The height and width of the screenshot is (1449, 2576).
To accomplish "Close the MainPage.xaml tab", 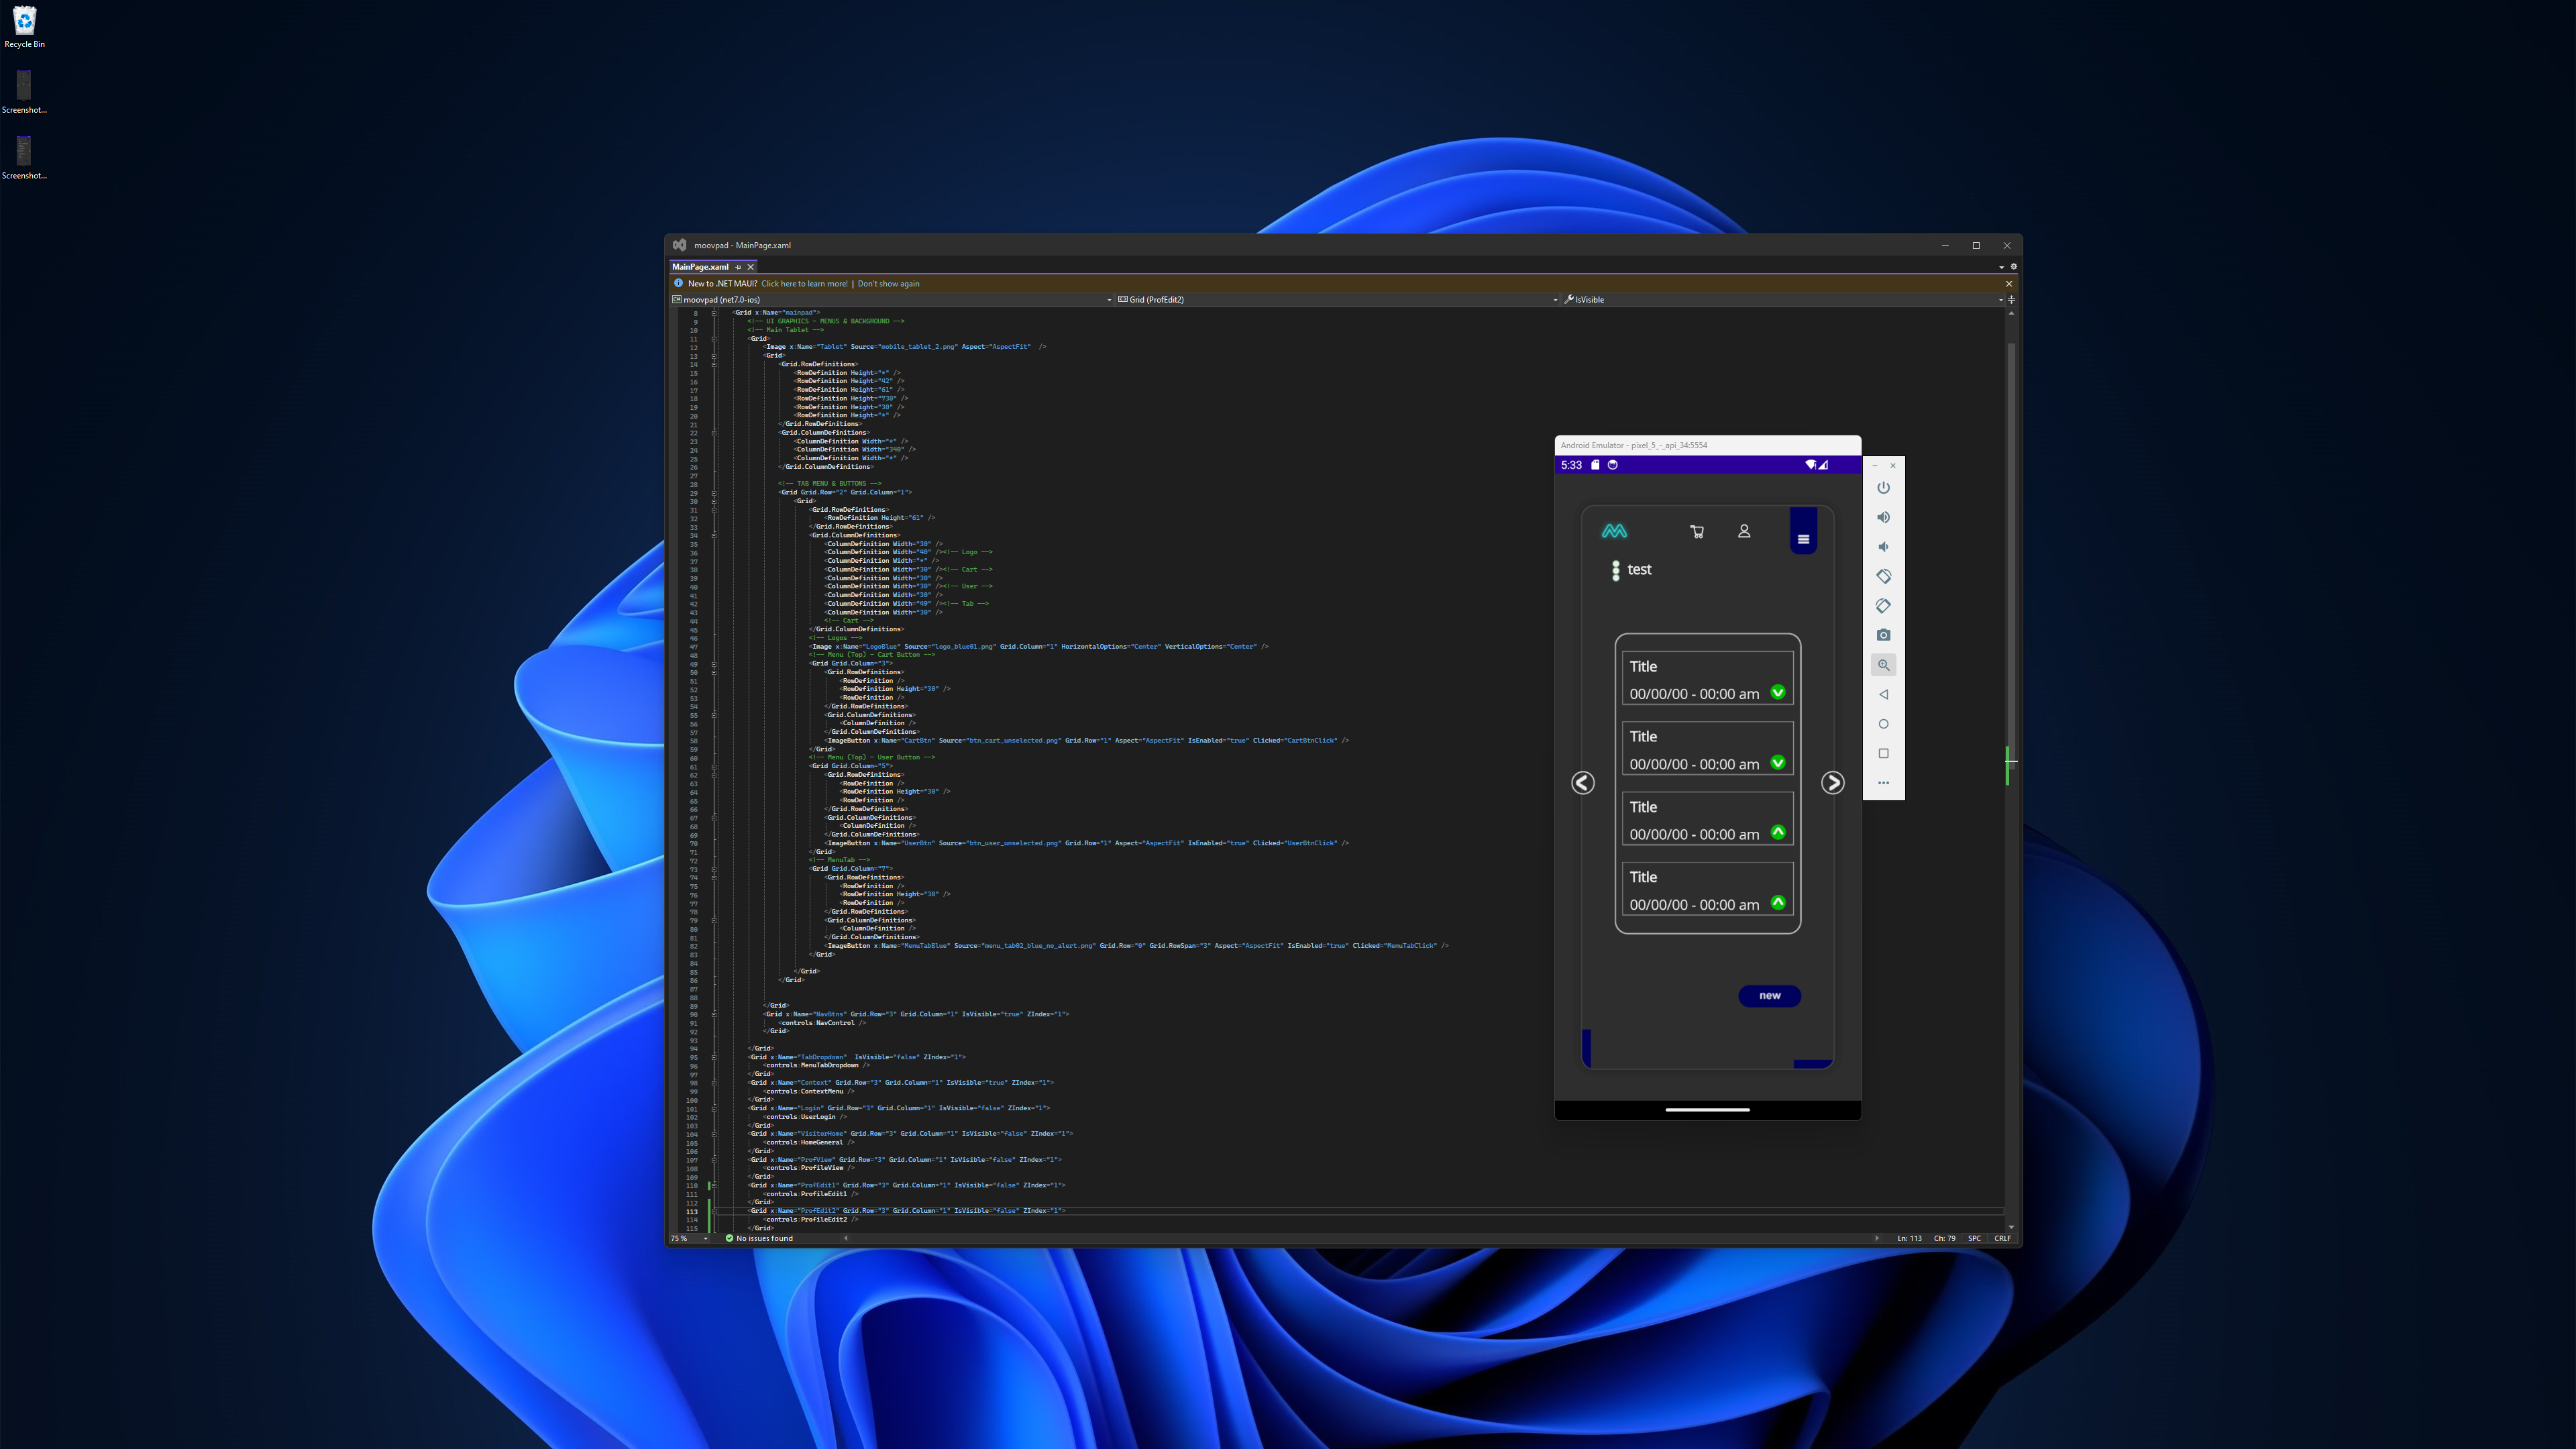I will pos(750,267).
